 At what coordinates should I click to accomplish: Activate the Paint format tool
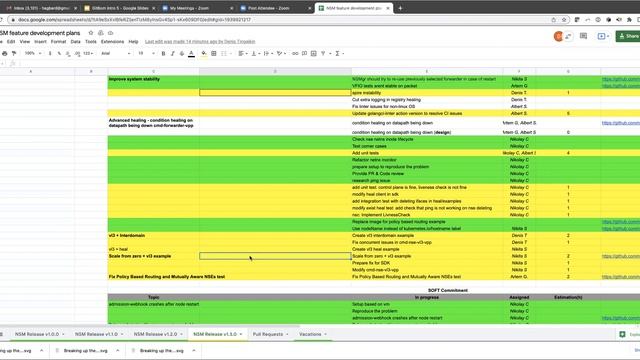point(14,53)
